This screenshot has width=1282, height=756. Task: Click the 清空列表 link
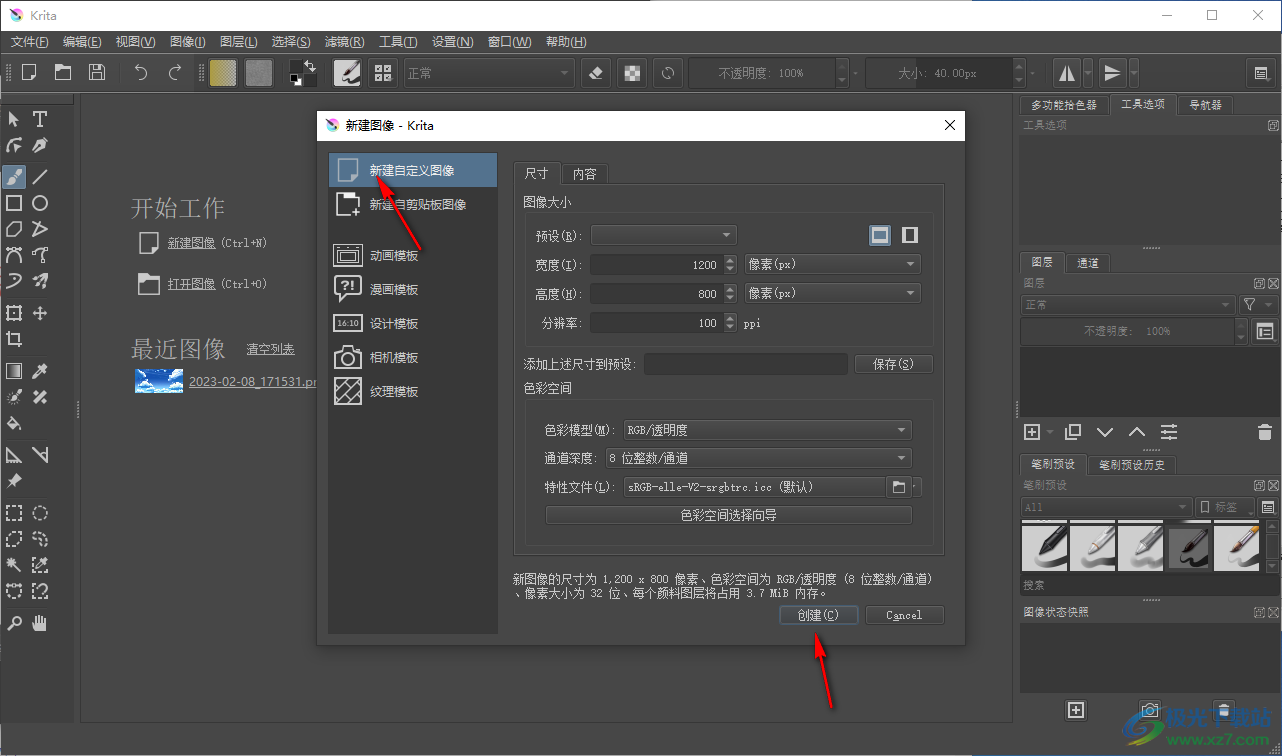(x=271, y=349)
